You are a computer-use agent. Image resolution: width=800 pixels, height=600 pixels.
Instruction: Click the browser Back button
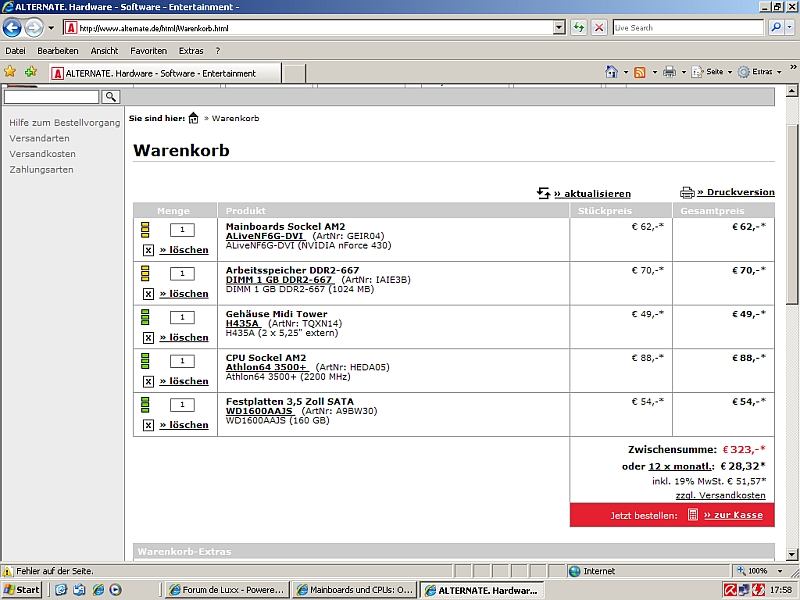pyautogui.click(x=12, y=28)
